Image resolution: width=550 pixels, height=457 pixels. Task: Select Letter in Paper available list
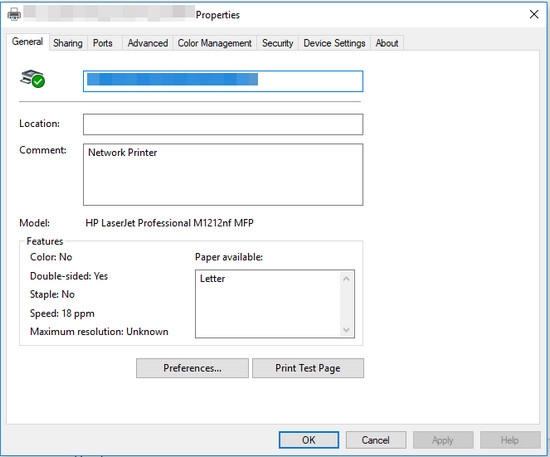click(213, 279)
